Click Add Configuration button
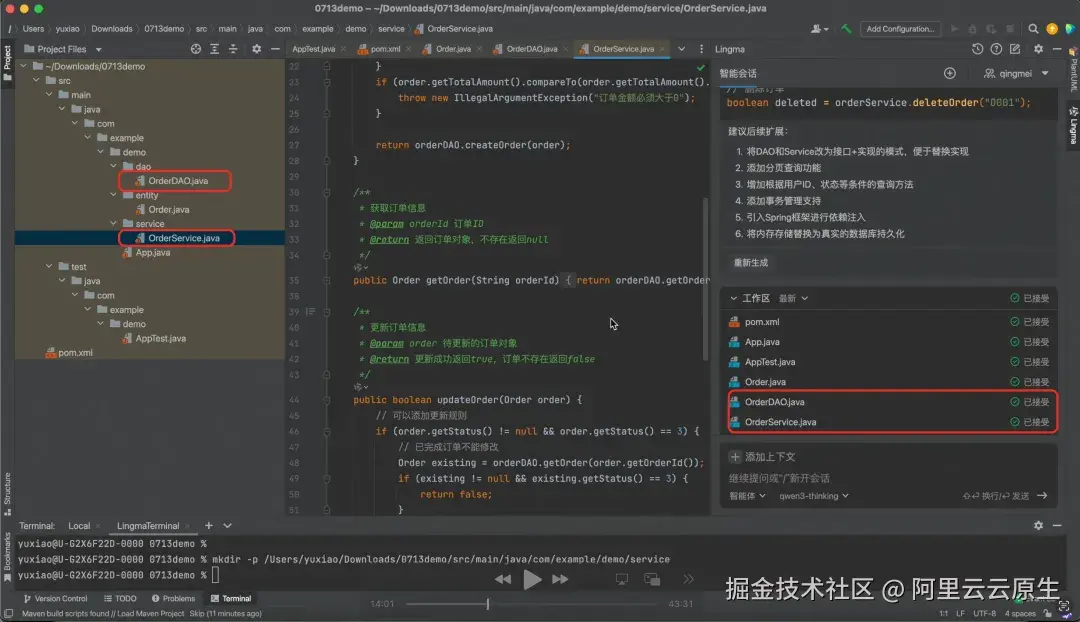1080x622 pixels. 900,29
